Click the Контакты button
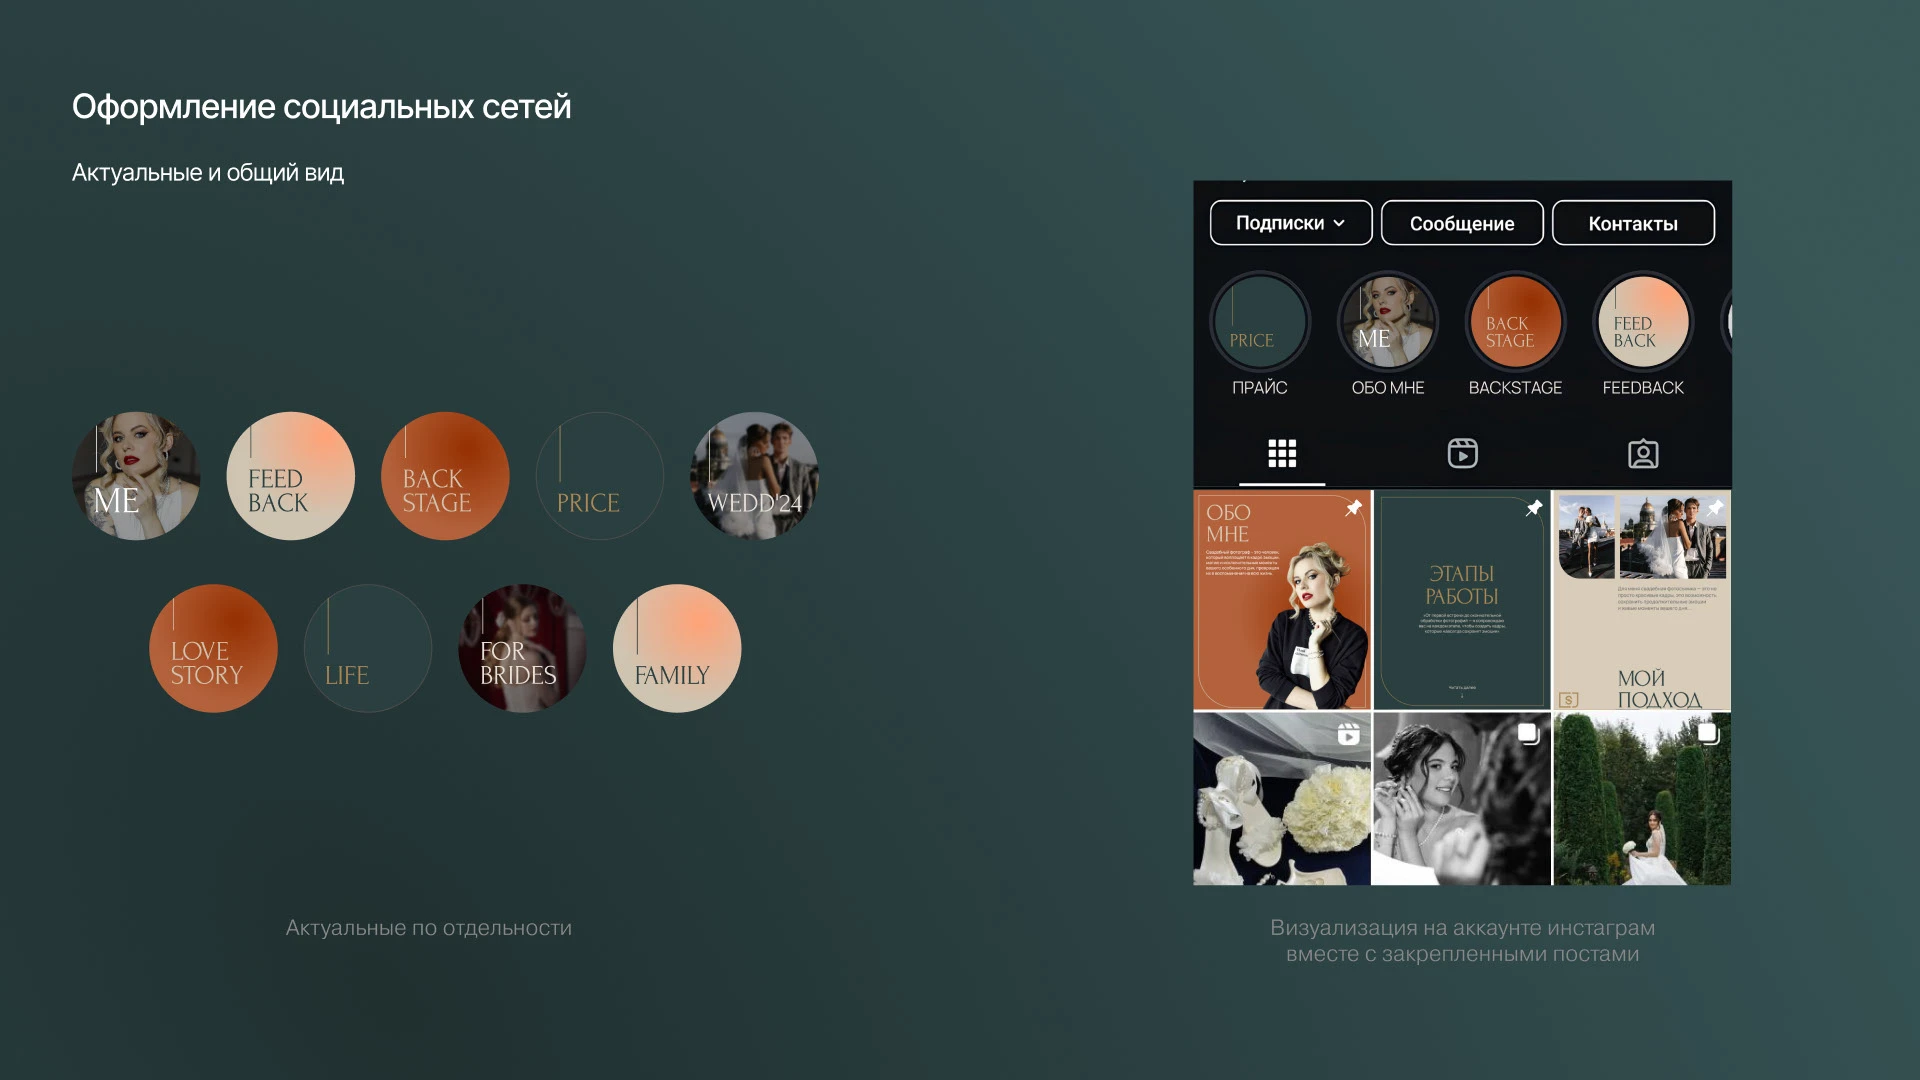 click(1633, 223)
